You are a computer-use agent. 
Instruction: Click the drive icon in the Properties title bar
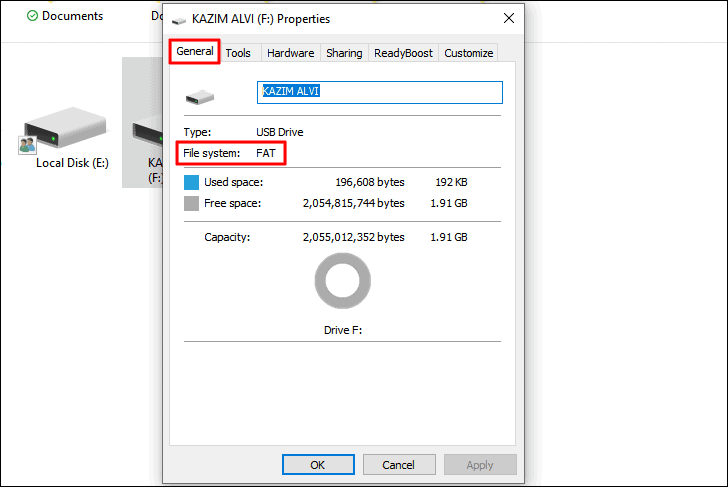[179, 20]
